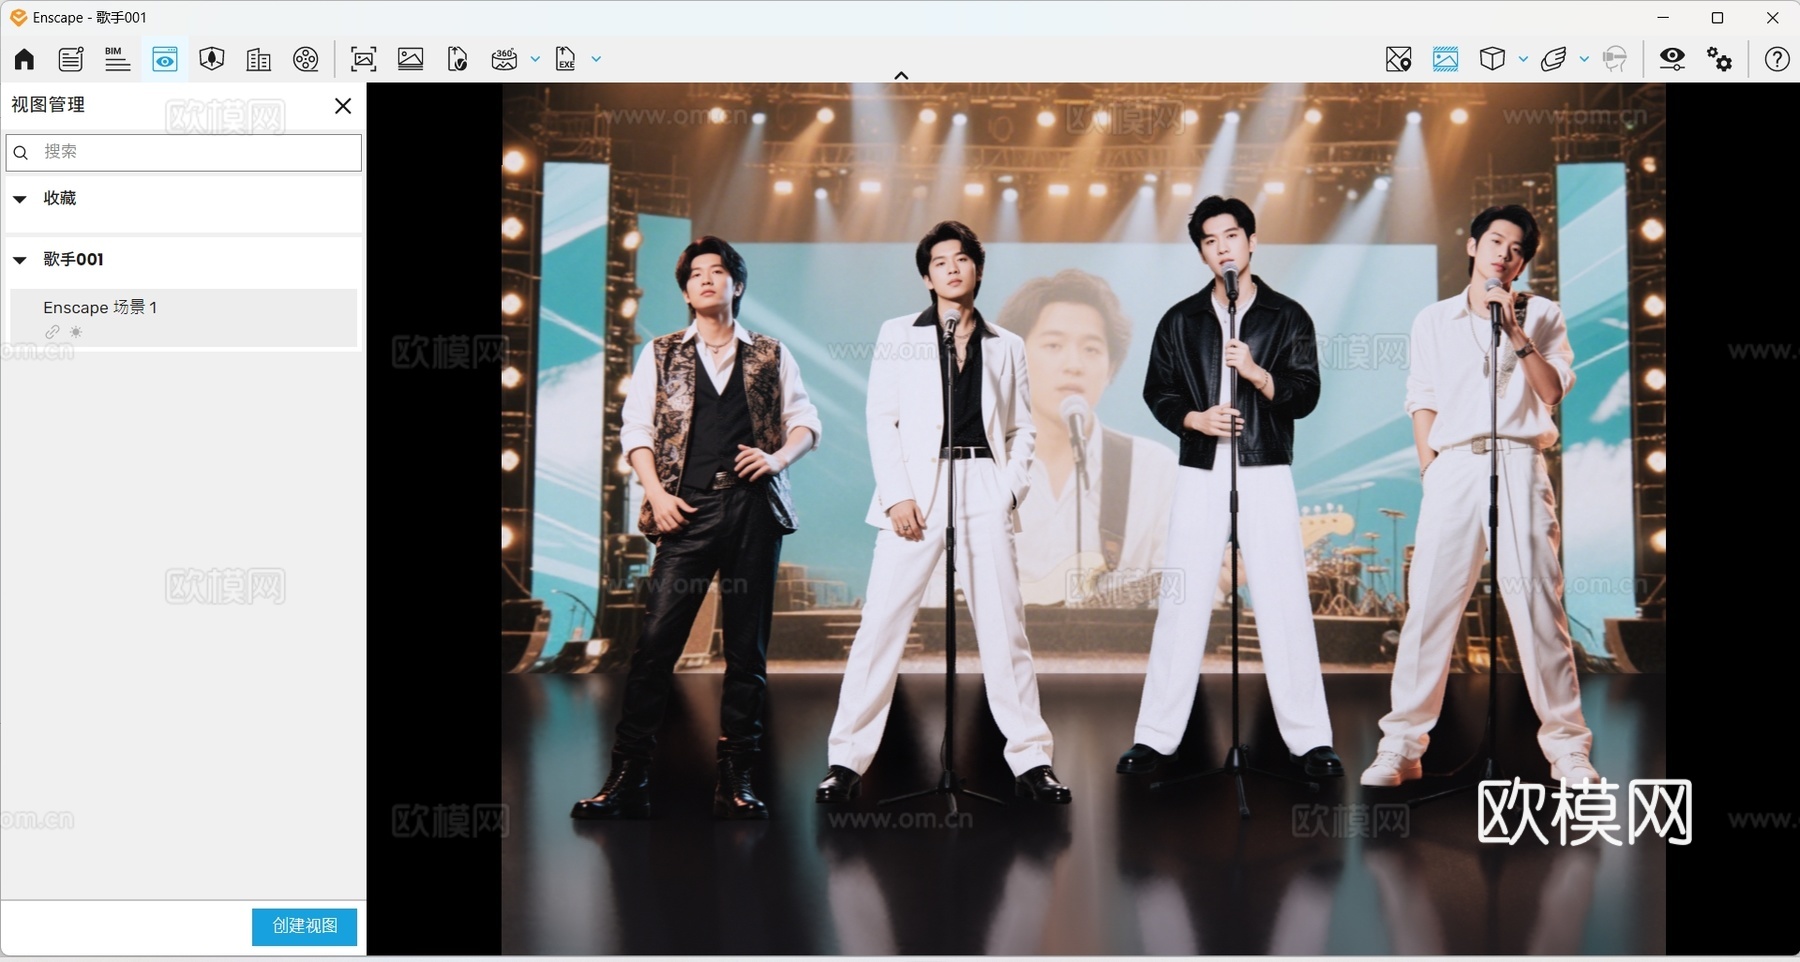Click the Export Video file icon
The height and width of the screenshot is (962, 1800).
pos(458,59)
